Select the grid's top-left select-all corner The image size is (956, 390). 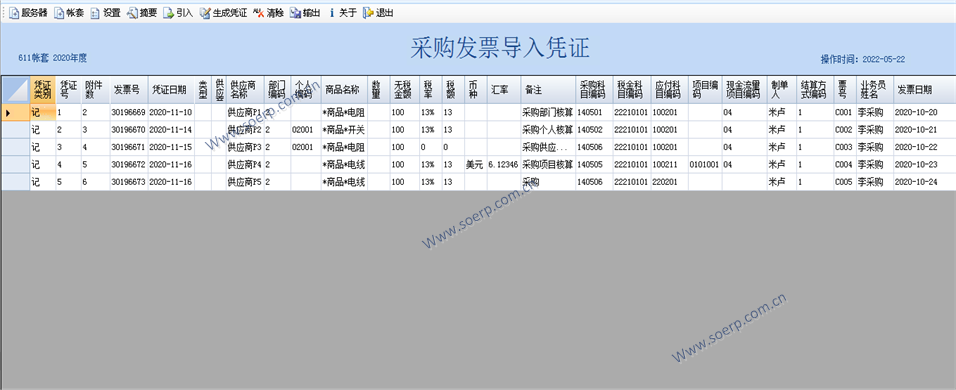pyautogui.click(x=15, y=90)
